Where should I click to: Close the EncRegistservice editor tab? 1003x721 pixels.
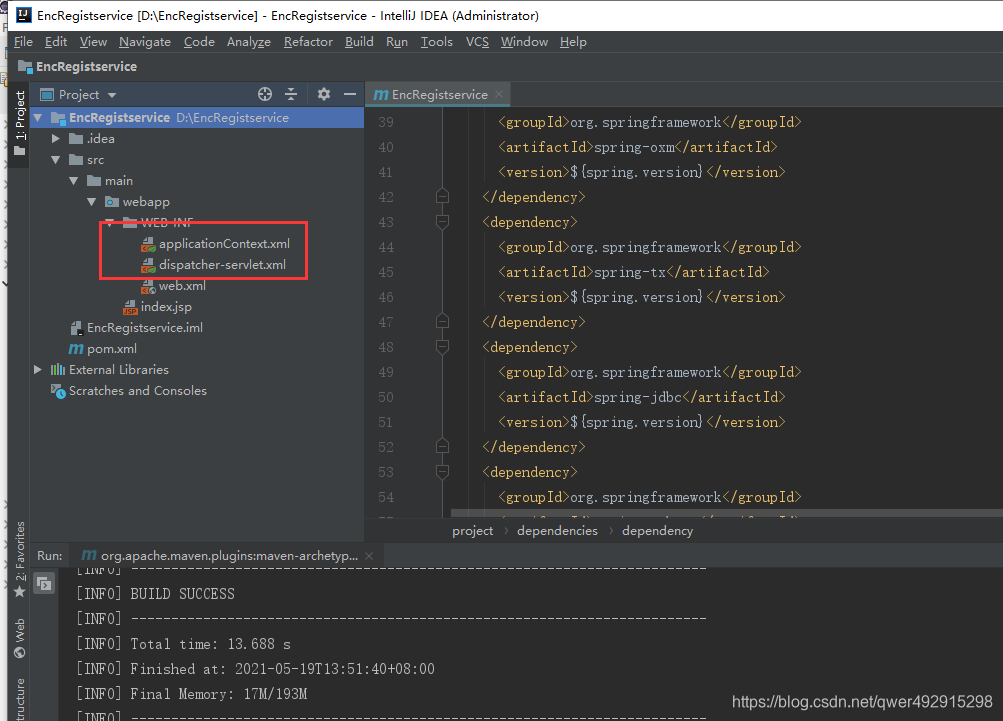tap(499, 95)
